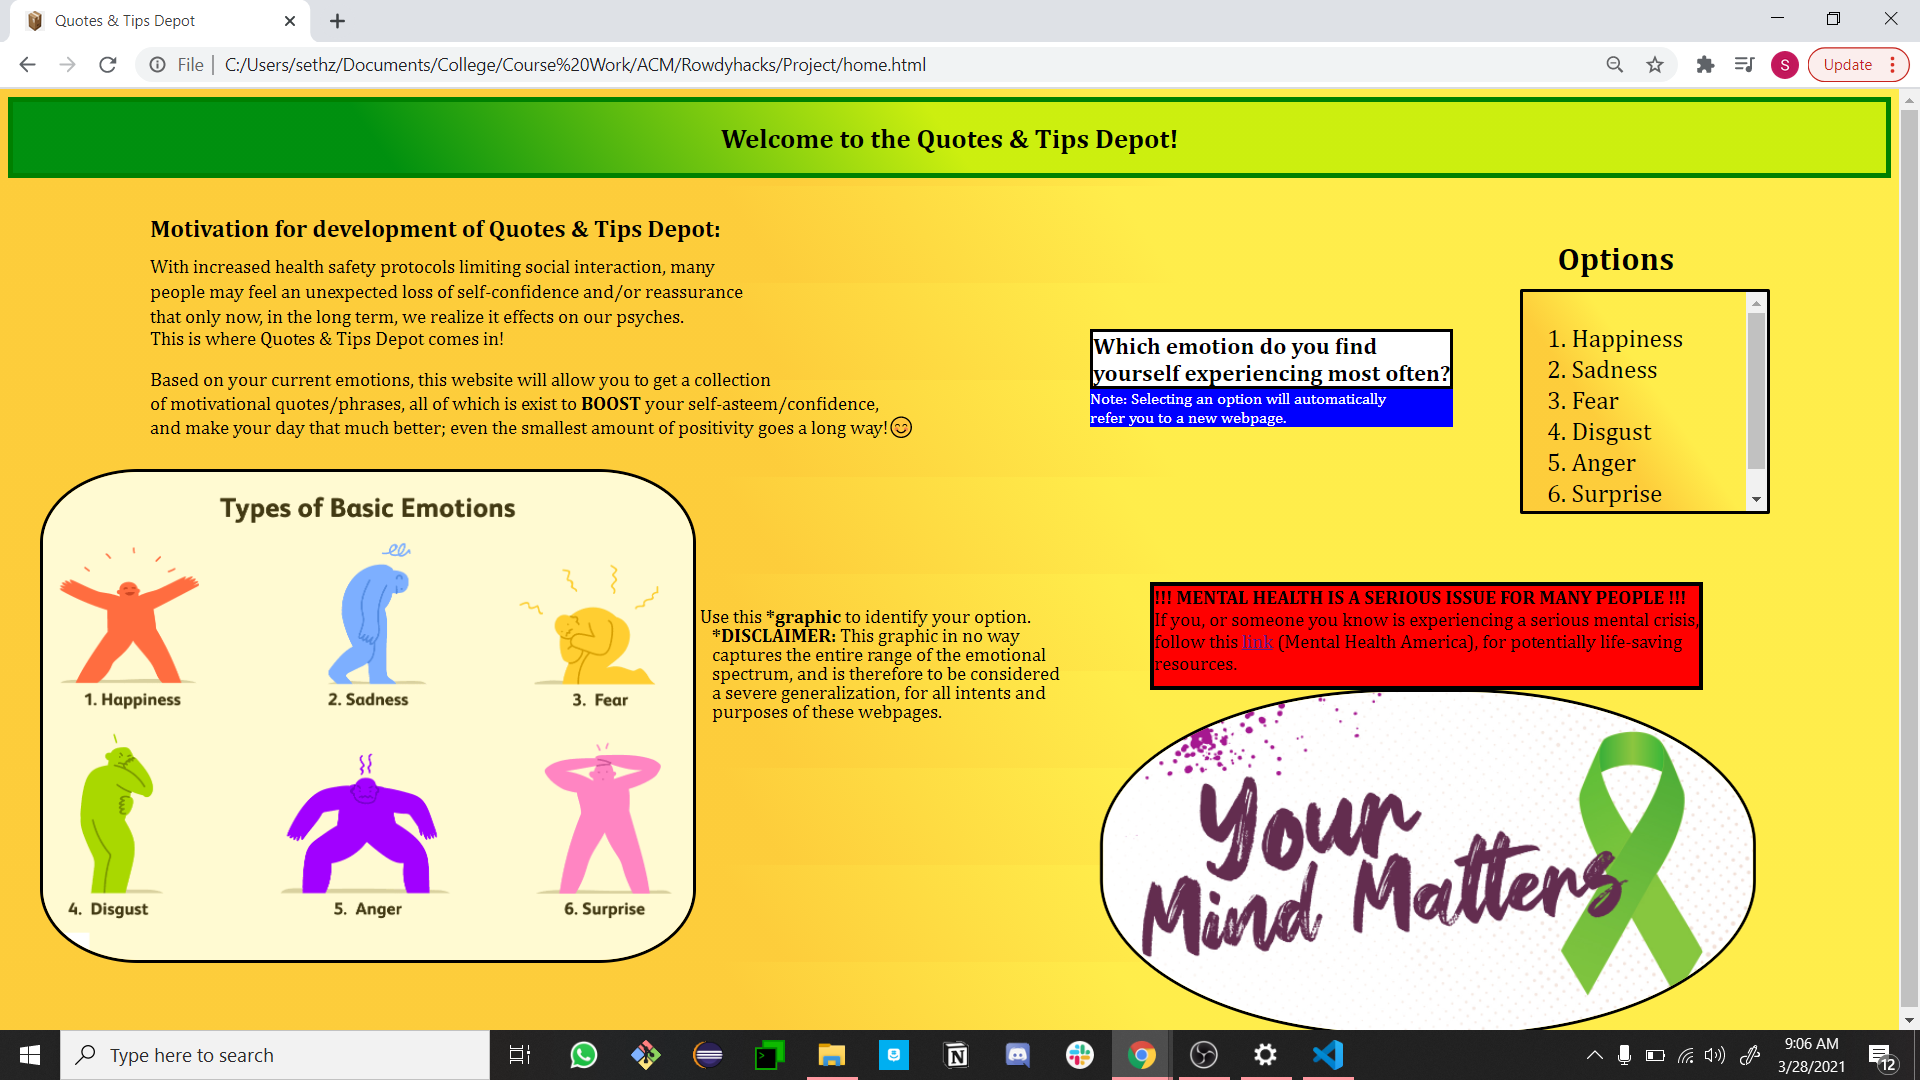The width and height of the screenshot is (1920, 1080).
Task: Show hidden system tray icons chevron
Action: (x=1594, y=1055)
